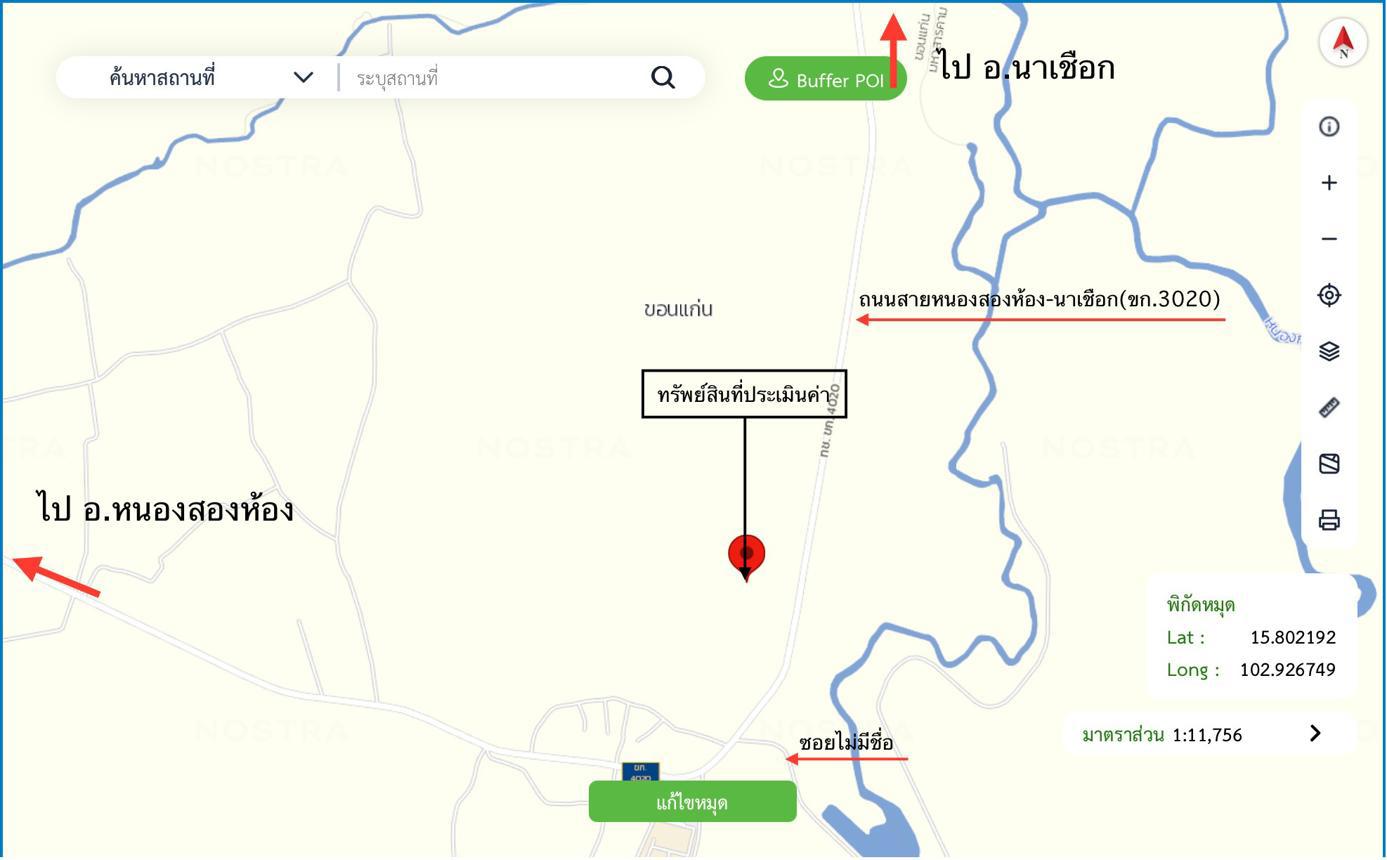Click the Buffer POI button
This screenshot has height=860, width=1387.
point(826,79)
